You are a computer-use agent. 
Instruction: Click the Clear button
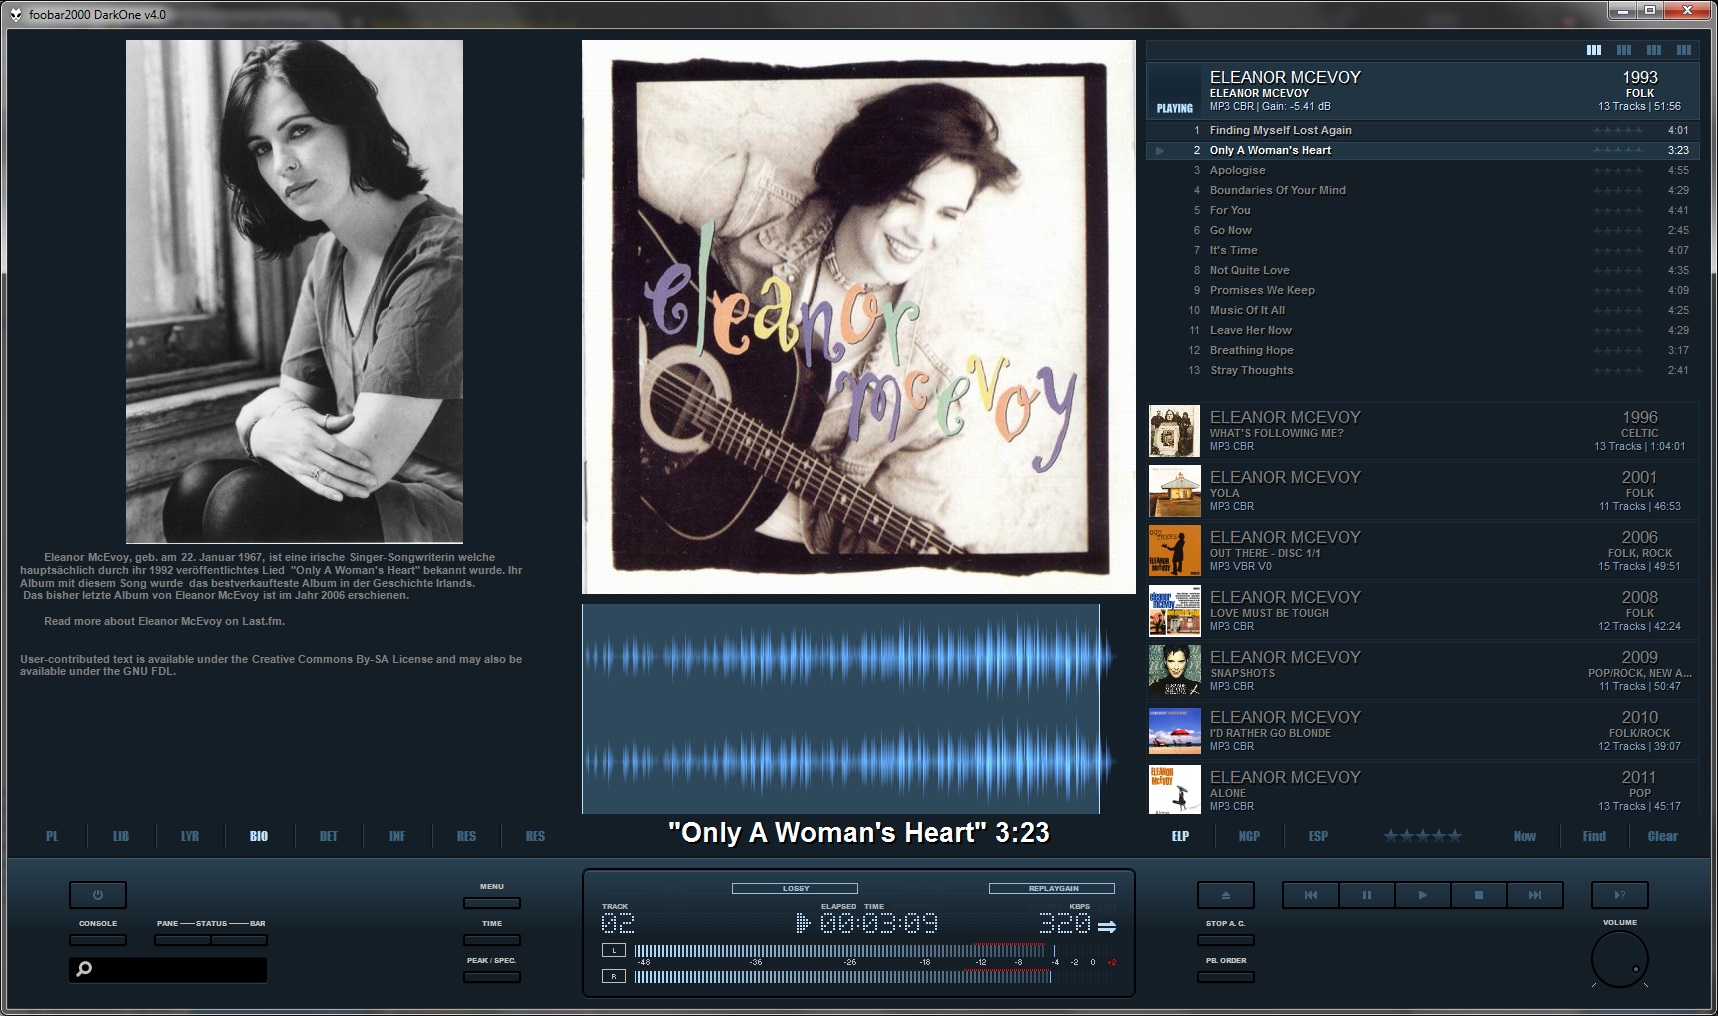coord(1663,836)
